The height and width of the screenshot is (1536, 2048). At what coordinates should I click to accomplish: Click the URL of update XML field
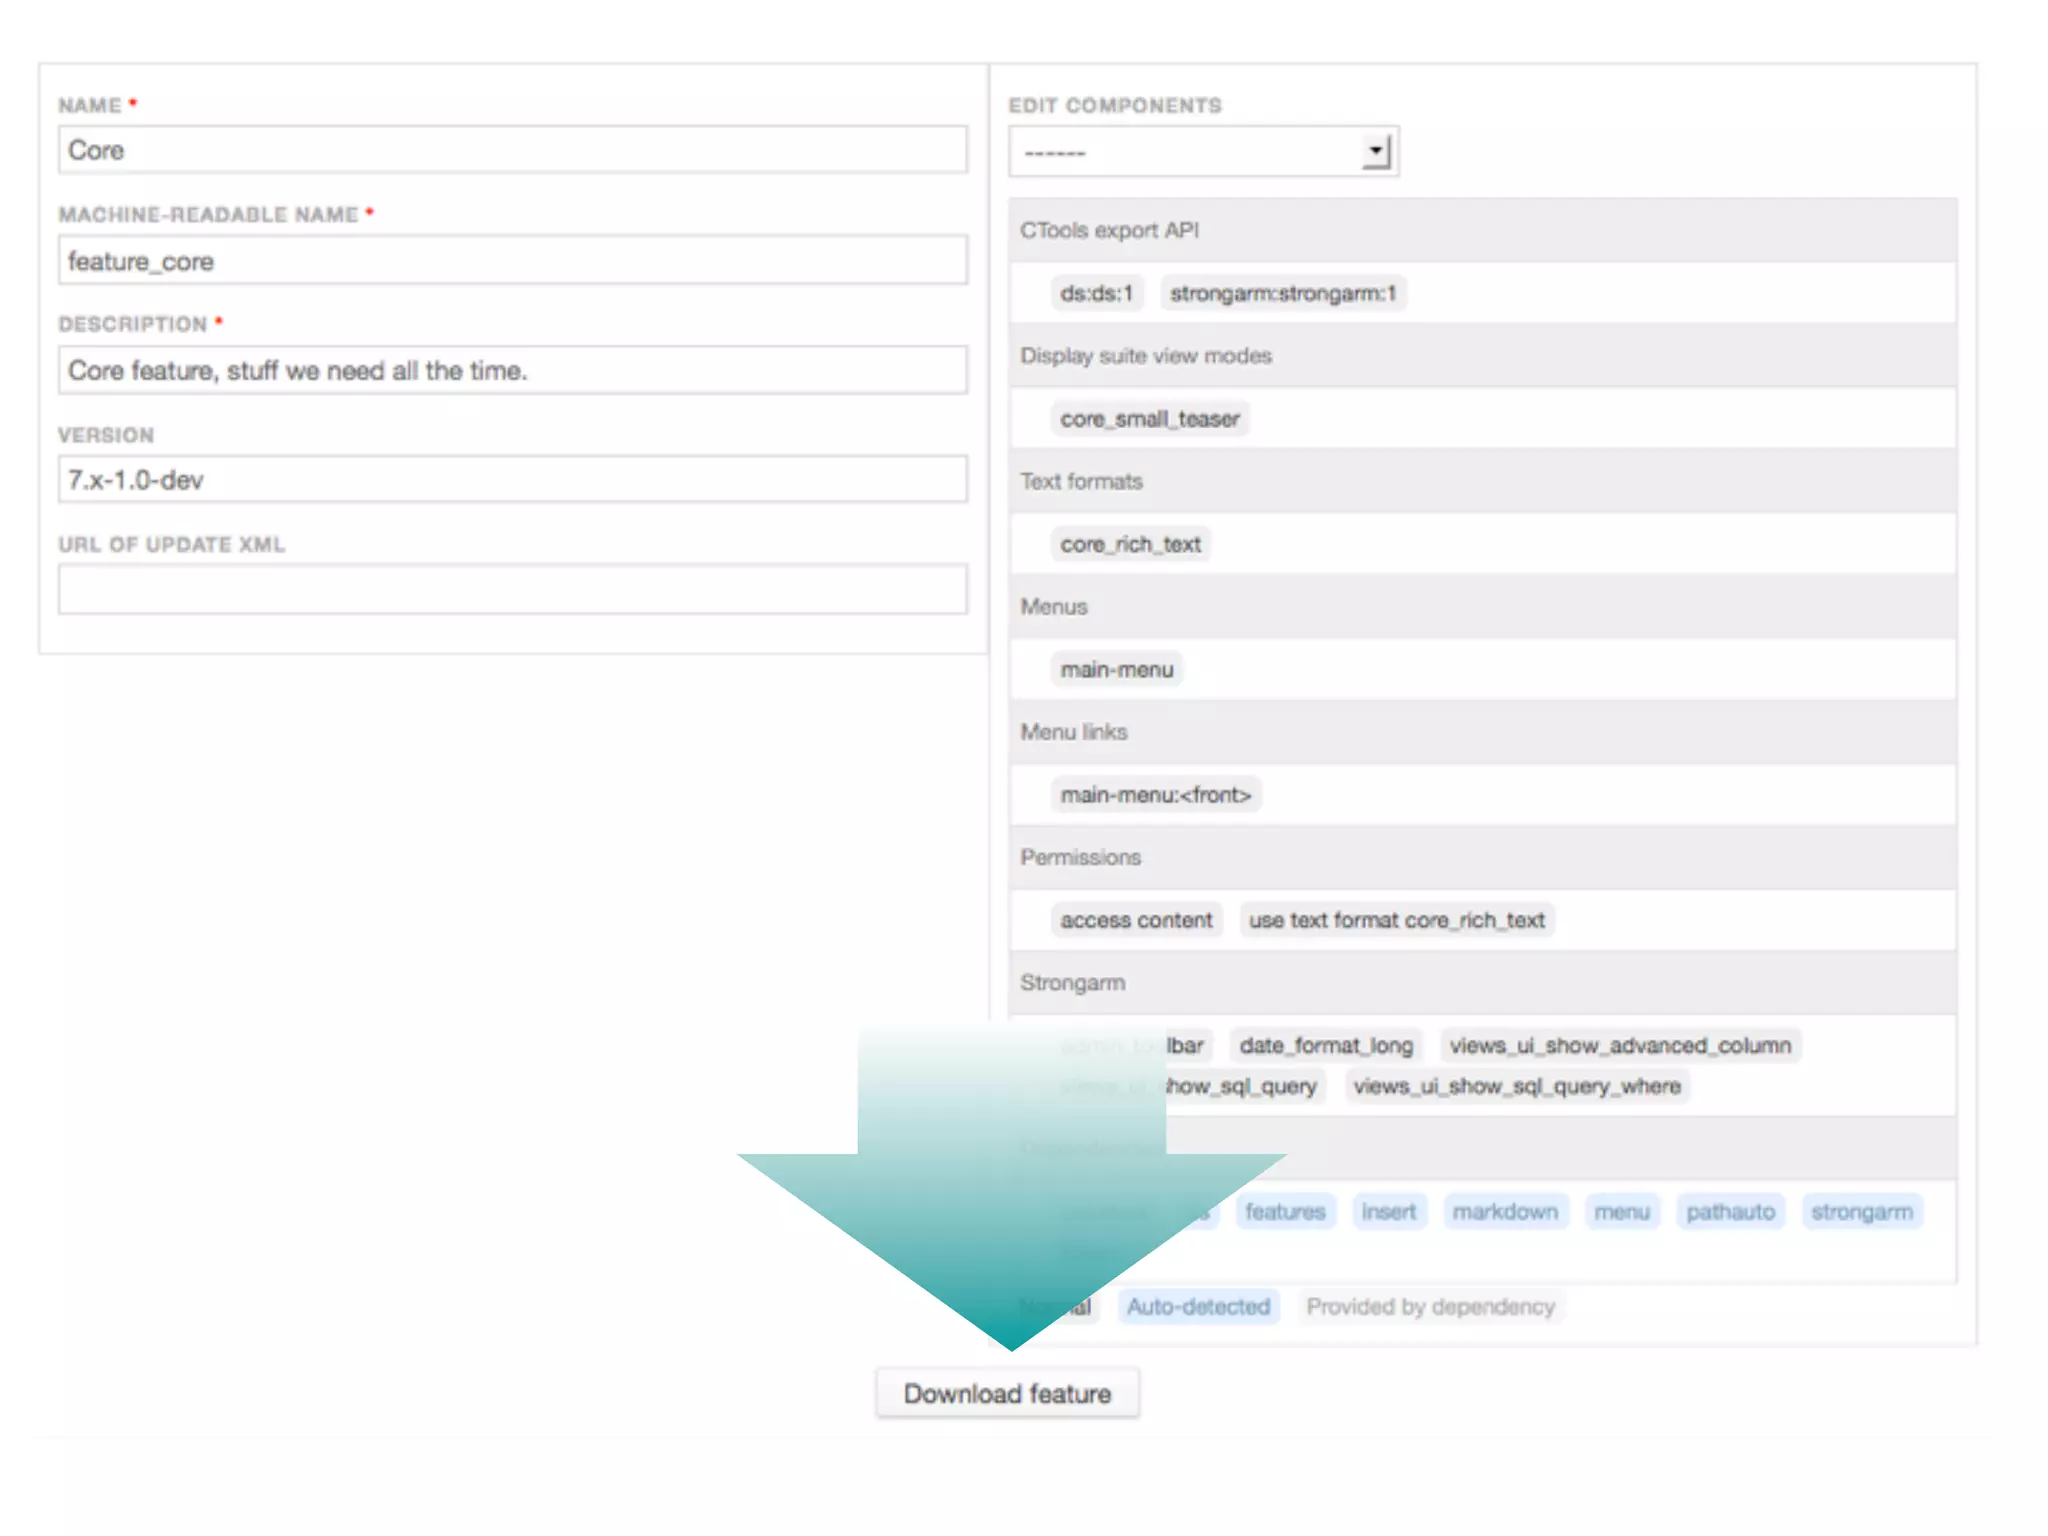click(512, 589)
